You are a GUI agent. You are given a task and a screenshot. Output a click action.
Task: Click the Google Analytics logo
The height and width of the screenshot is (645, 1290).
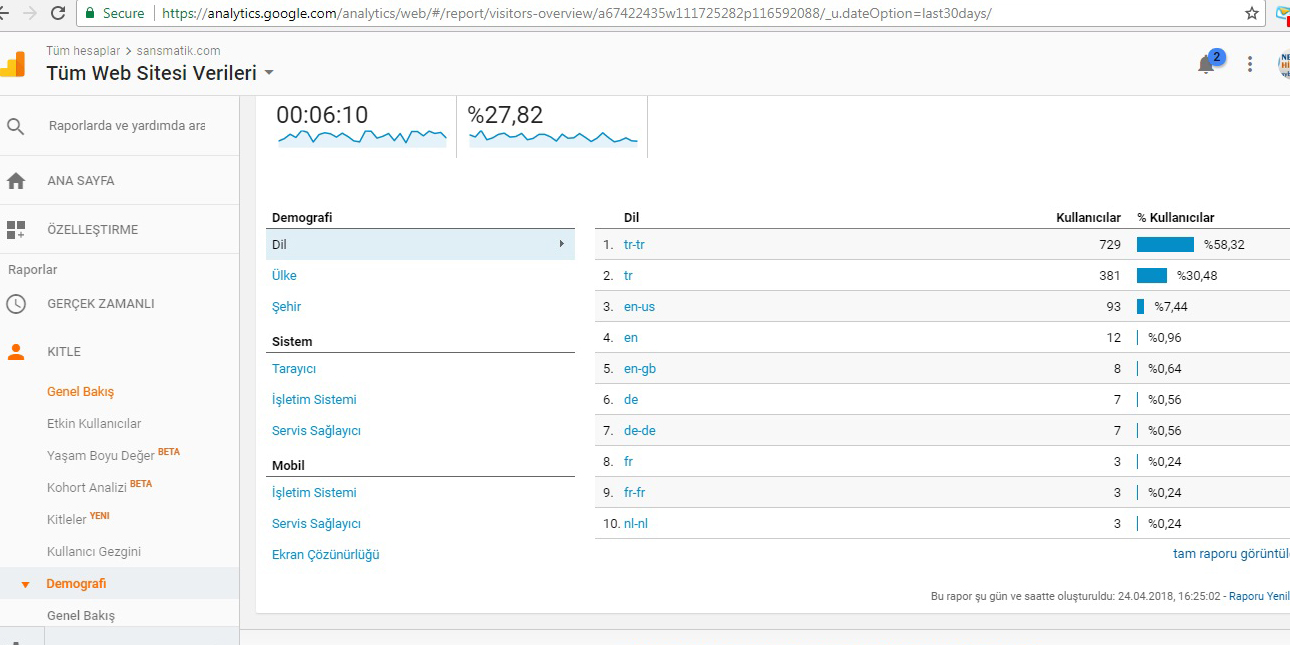coord(13,64)
